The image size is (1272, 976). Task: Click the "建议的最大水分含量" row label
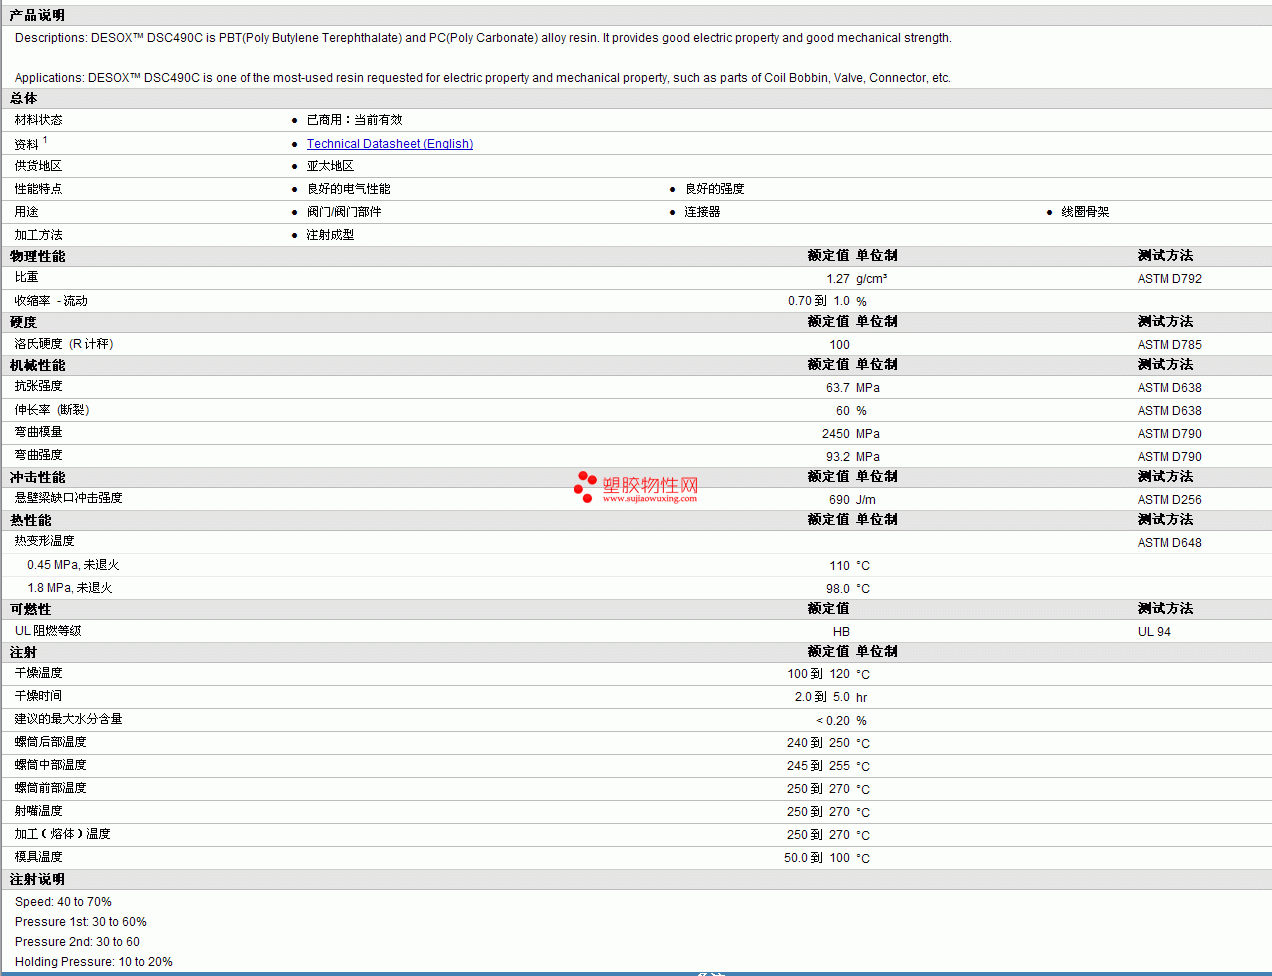pyautogui.click(x=68, y=719)
